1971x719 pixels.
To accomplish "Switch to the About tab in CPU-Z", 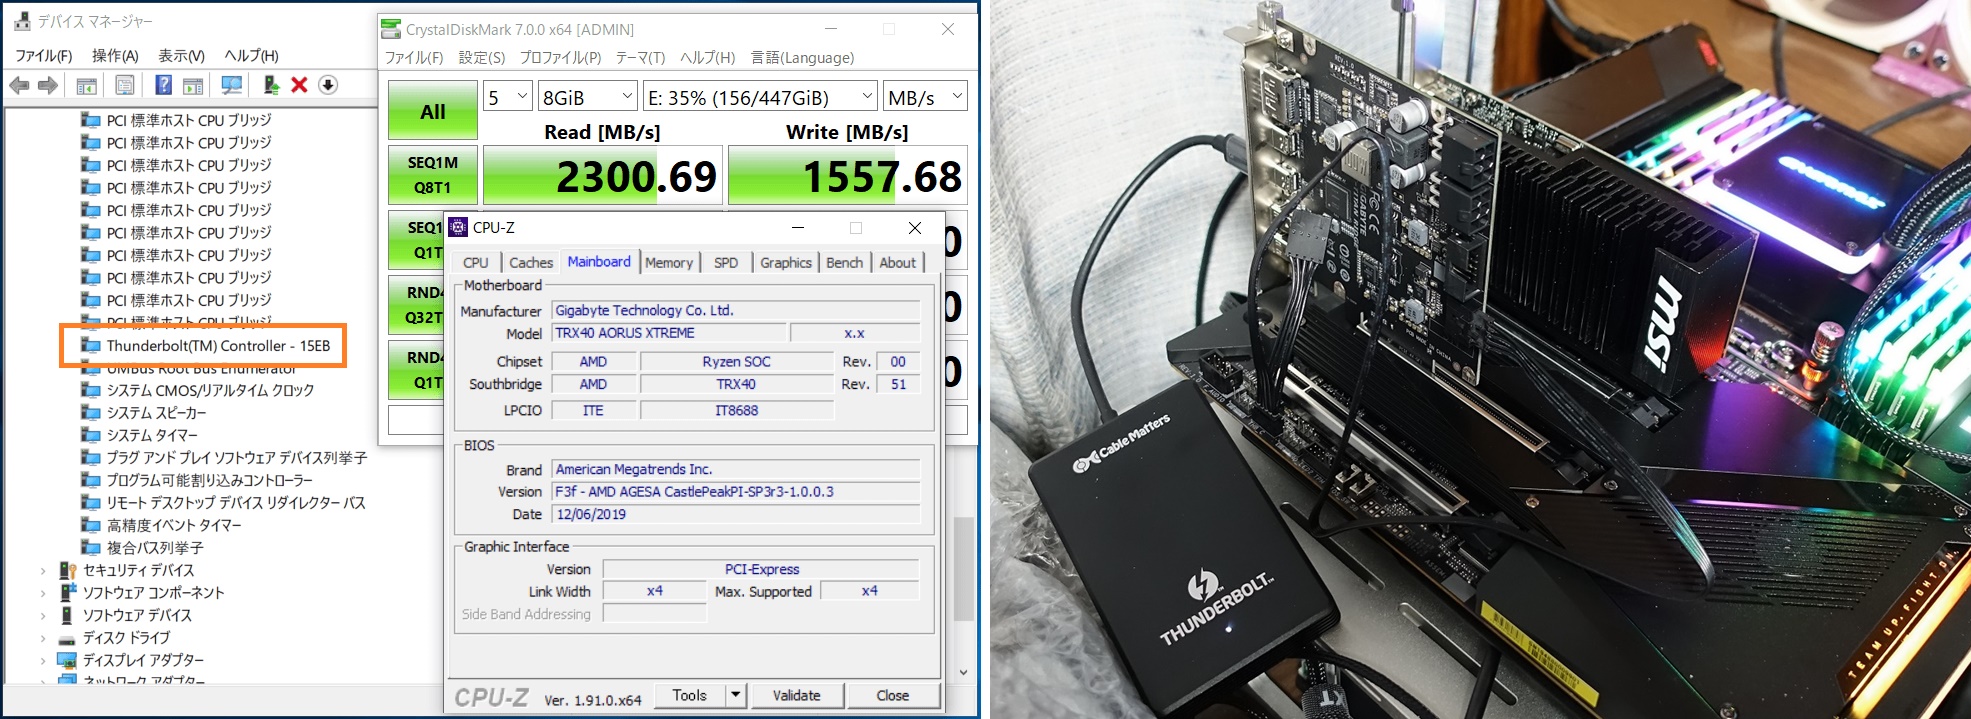I will [x=898, y=263].
